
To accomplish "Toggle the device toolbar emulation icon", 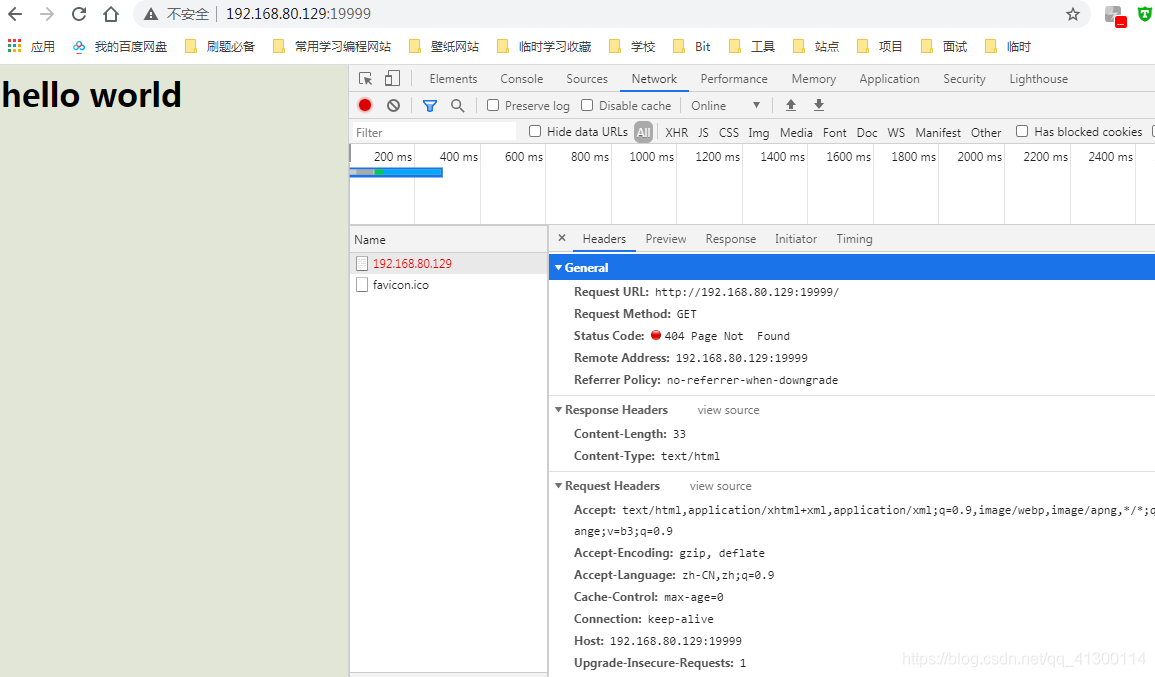I will pos(391,78).
